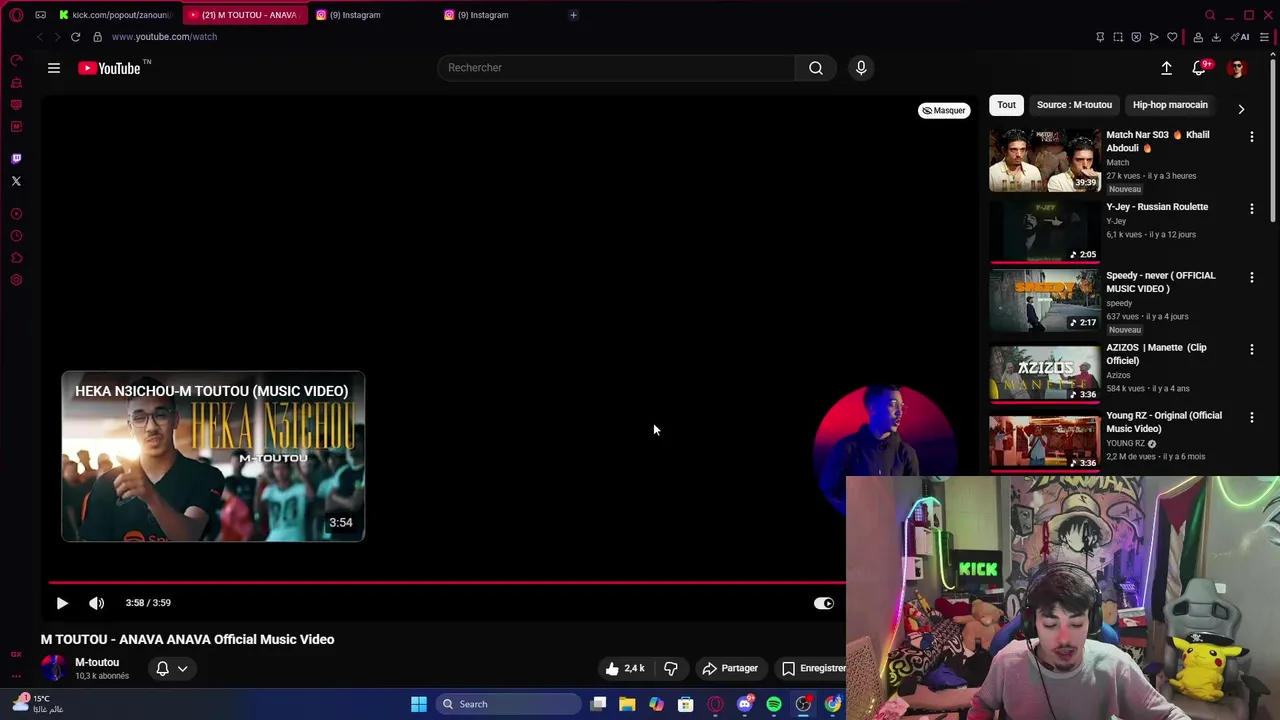This screenshot has height=720, width=1280.
Task: Open Spotify from the Windows taskbar
Action: (774, 704)
